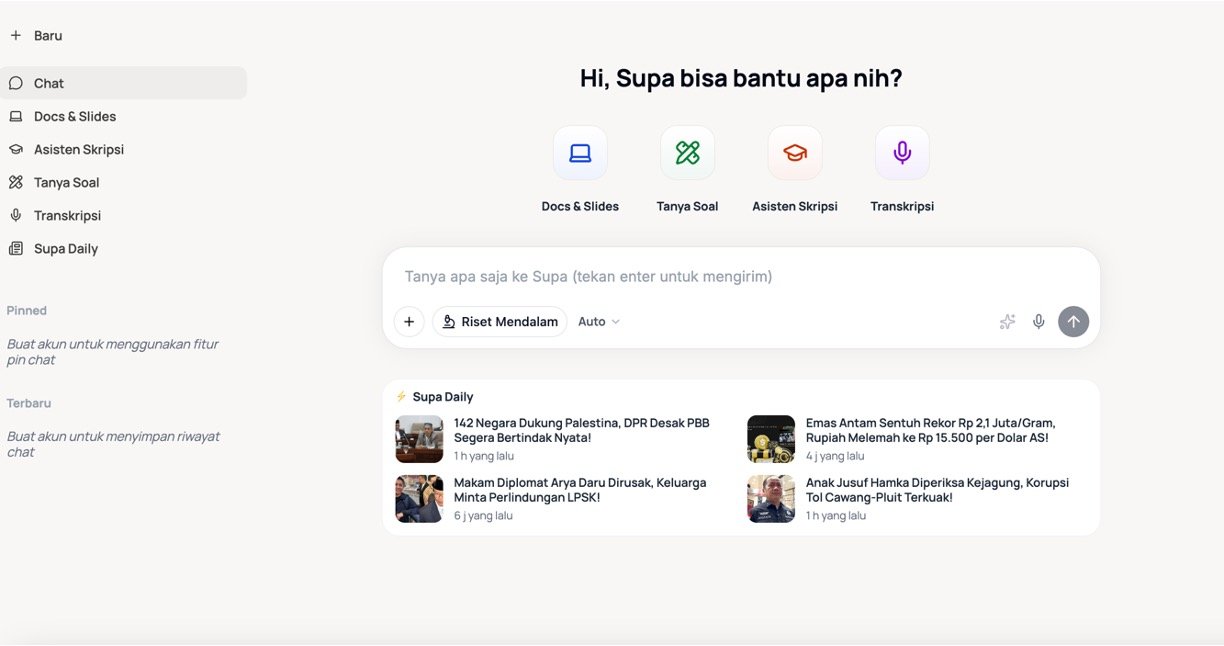
Task: Open Docs & Slides in sidebar
Action: click(x=124, y=116)
